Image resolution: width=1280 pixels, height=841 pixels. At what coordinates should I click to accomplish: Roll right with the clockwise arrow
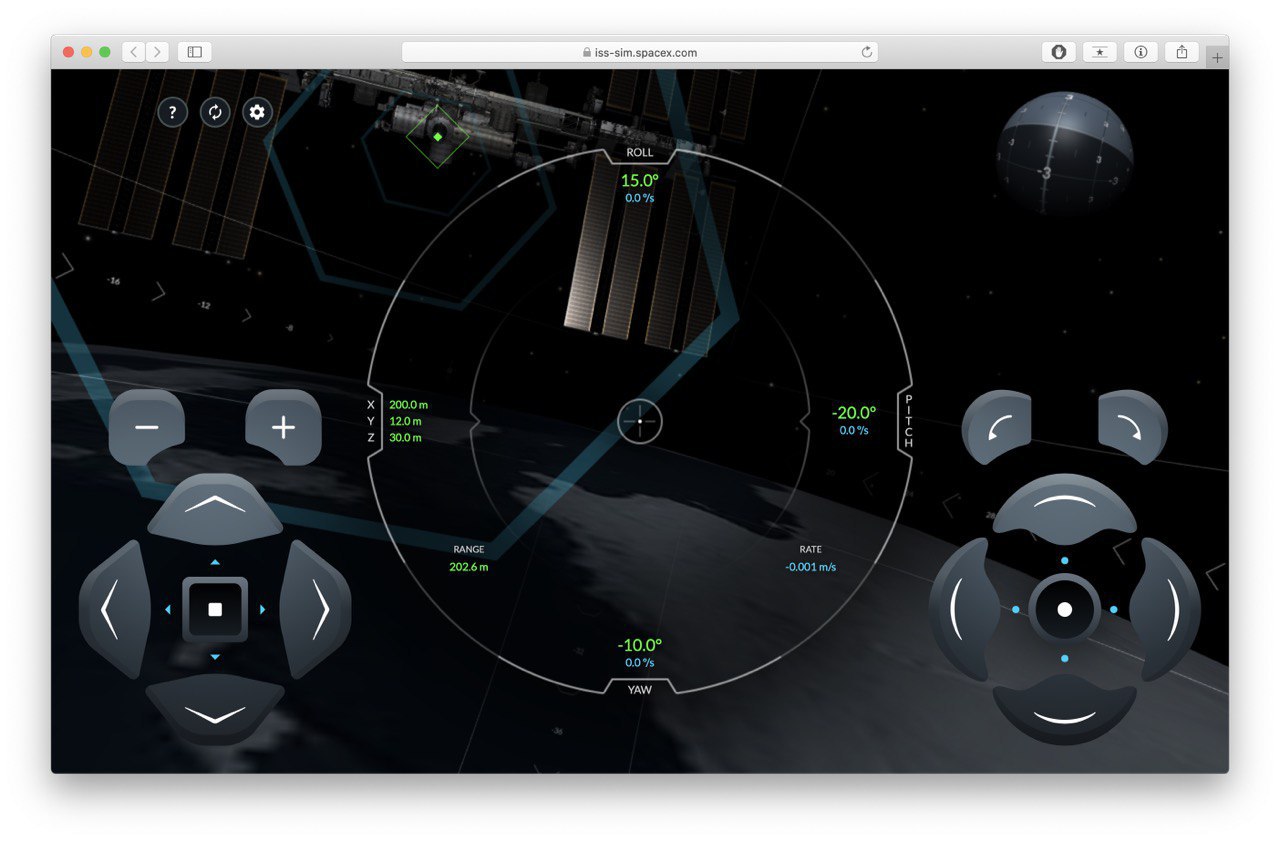pyautogui.click(x=1132, y=427)
